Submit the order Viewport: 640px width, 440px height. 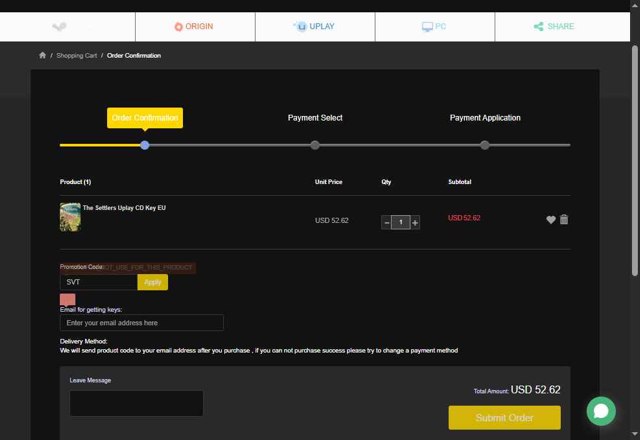504,418
